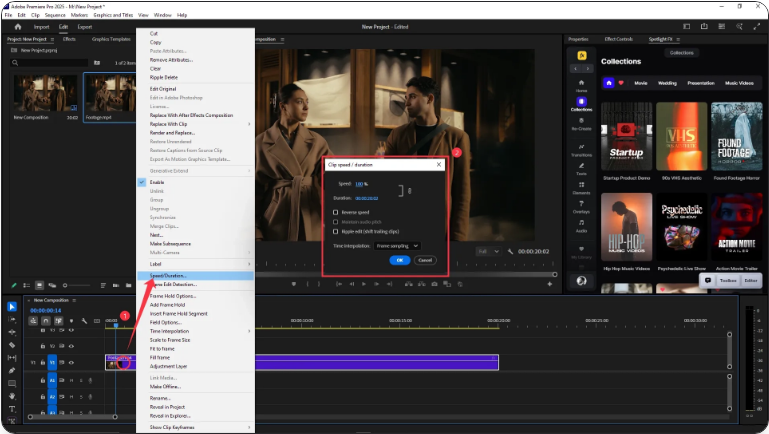Open Overlays in Spotlight FX sidebar
This screenshot has width=769, height=434.
[581, 206]
